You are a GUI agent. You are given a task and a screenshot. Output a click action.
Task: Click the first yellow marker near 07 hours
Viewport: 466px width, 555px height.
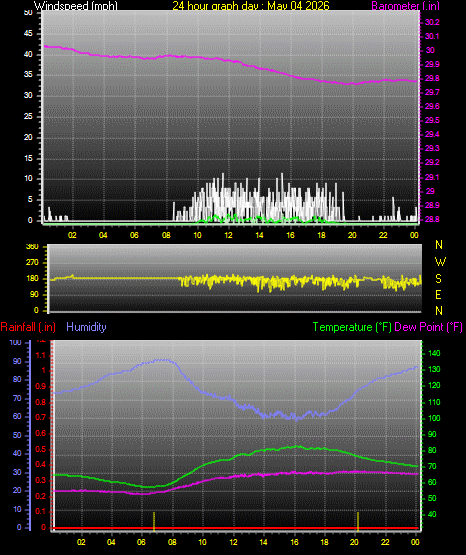click(x=154, y=521)
